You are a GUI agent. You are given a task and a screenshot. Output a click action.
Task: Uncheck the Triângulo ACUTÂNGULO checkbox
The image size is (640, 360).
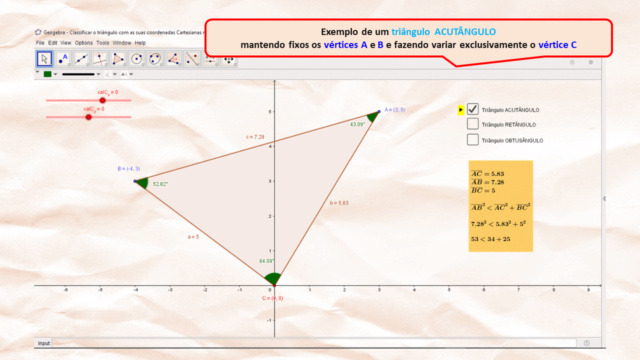(473, 109)
